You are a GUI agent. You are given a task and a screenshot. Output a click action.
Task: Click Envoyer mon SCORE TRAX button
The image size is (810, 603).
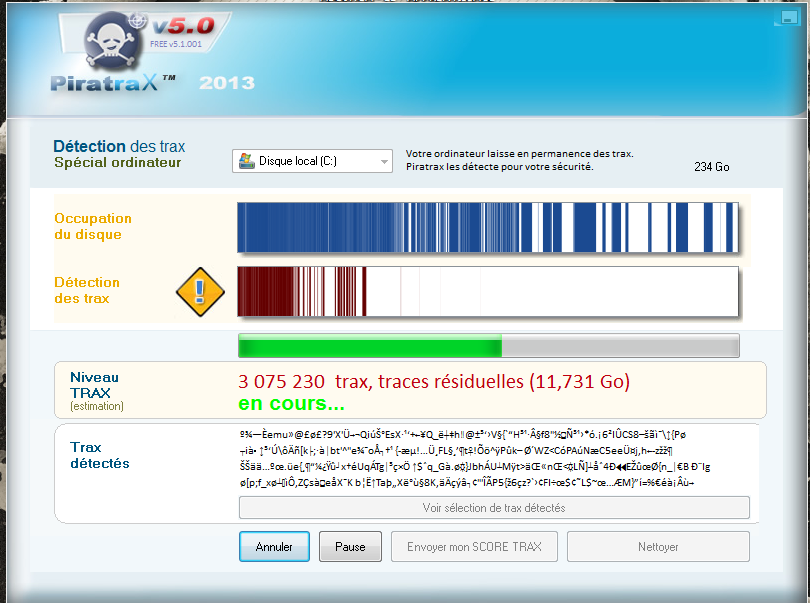click(x=474, y=547)
